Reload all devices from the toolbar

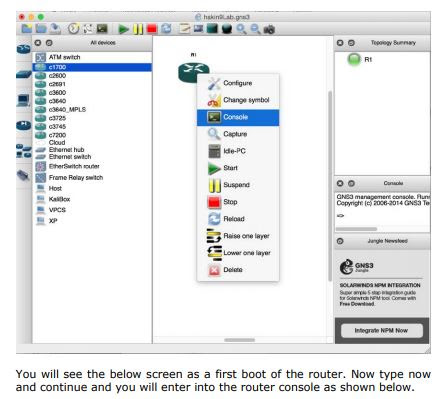point(166,29)
